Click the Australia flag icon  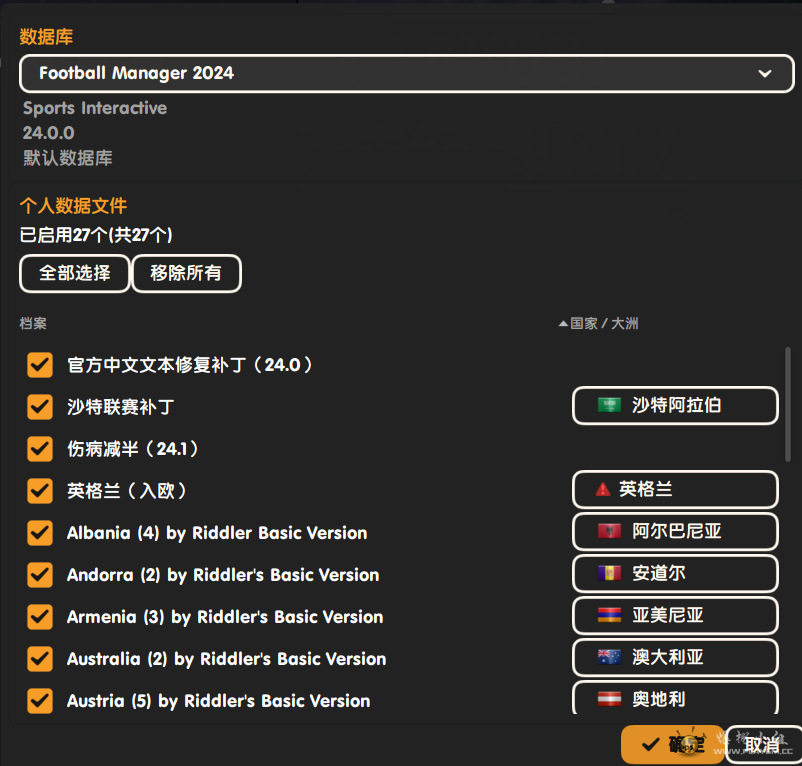(x=609, y=657)
